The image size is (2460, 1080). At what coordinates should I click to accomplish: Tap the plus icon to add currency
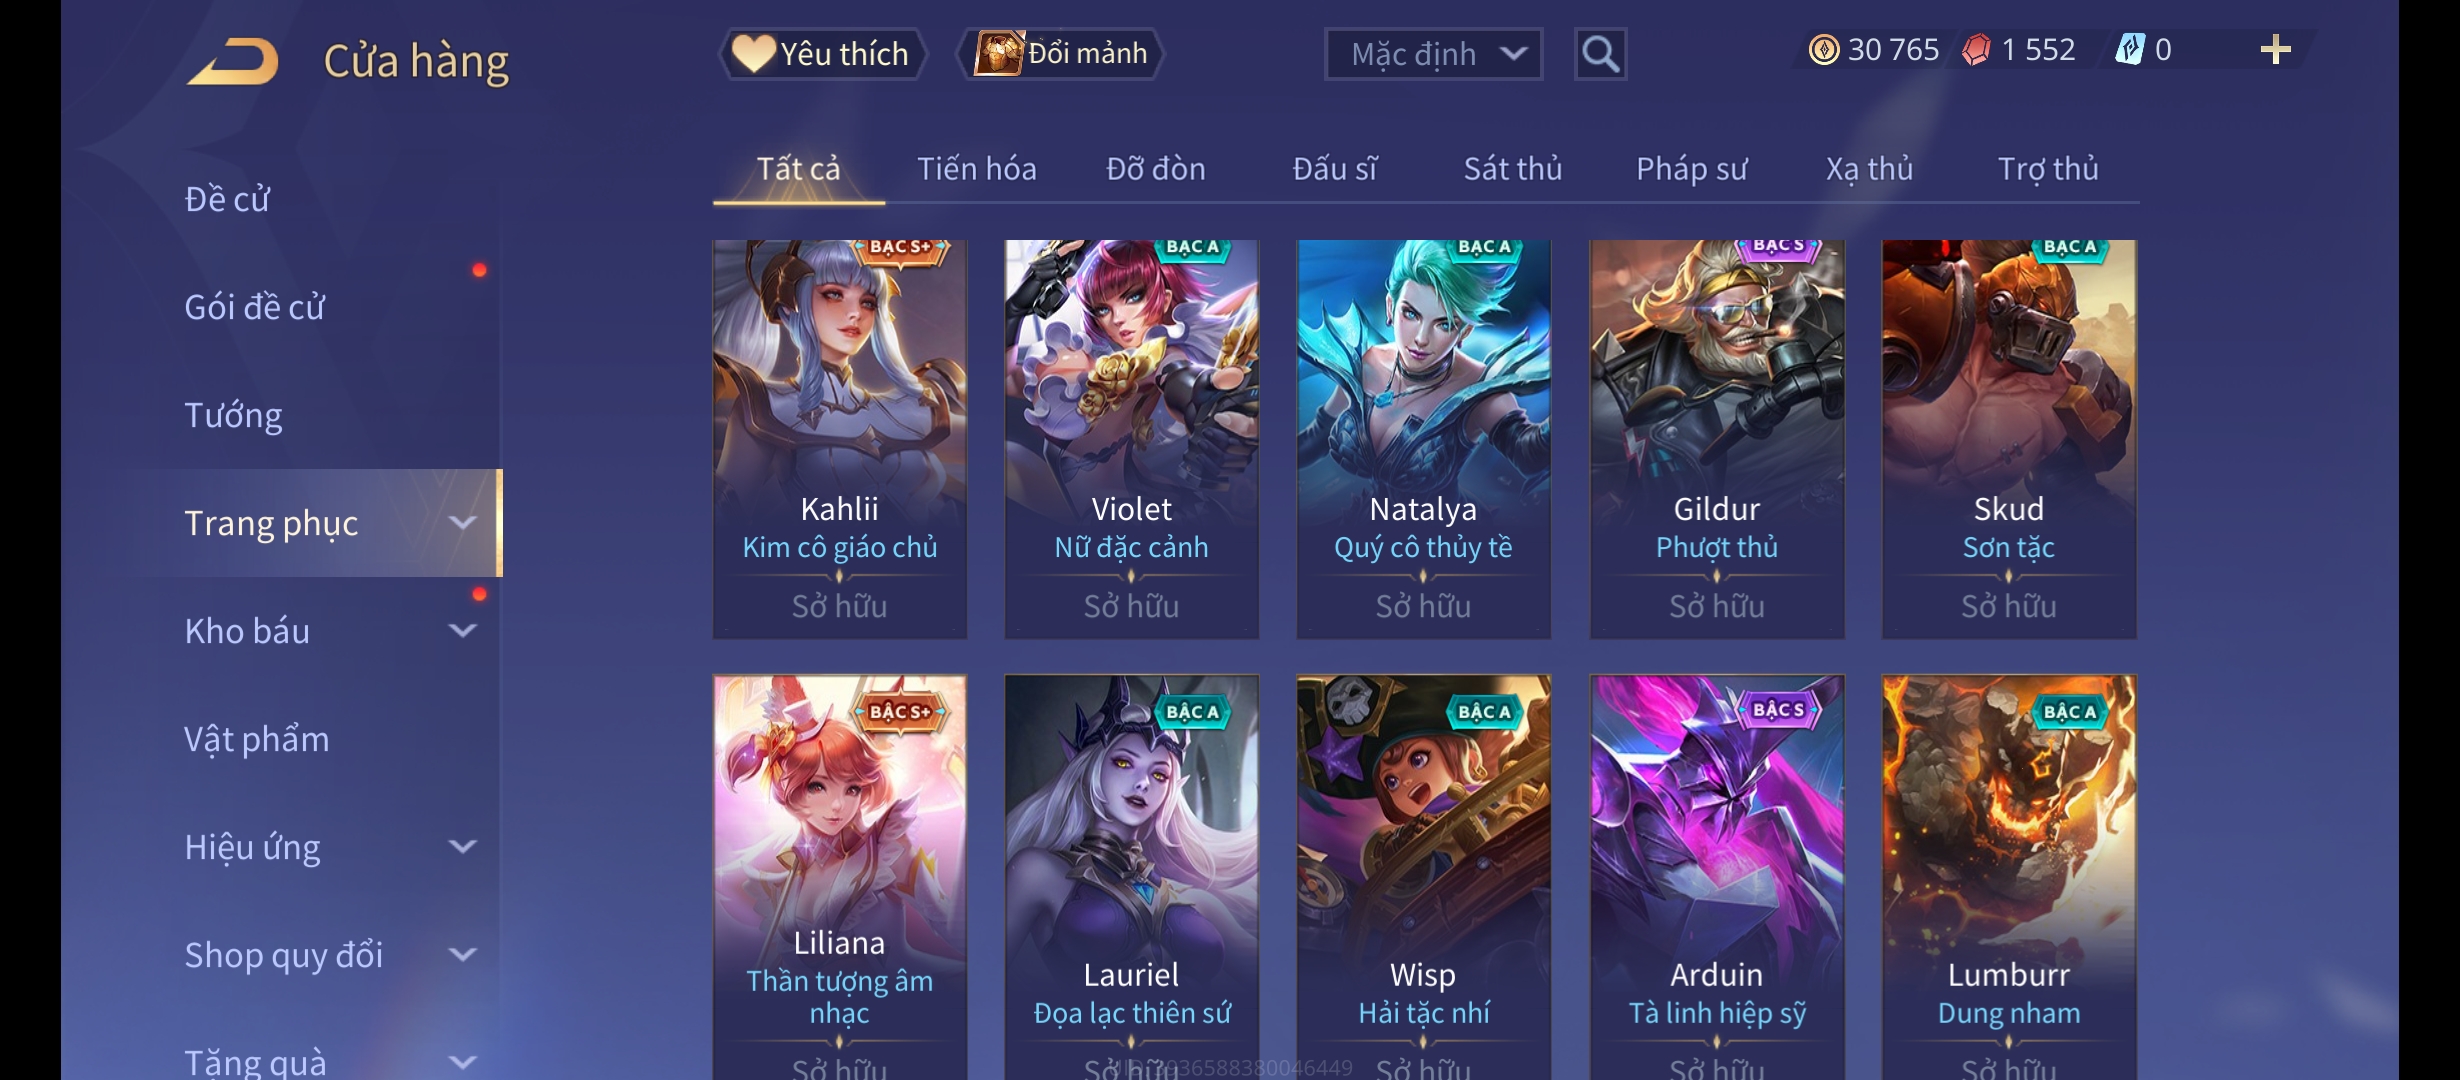2275,50
